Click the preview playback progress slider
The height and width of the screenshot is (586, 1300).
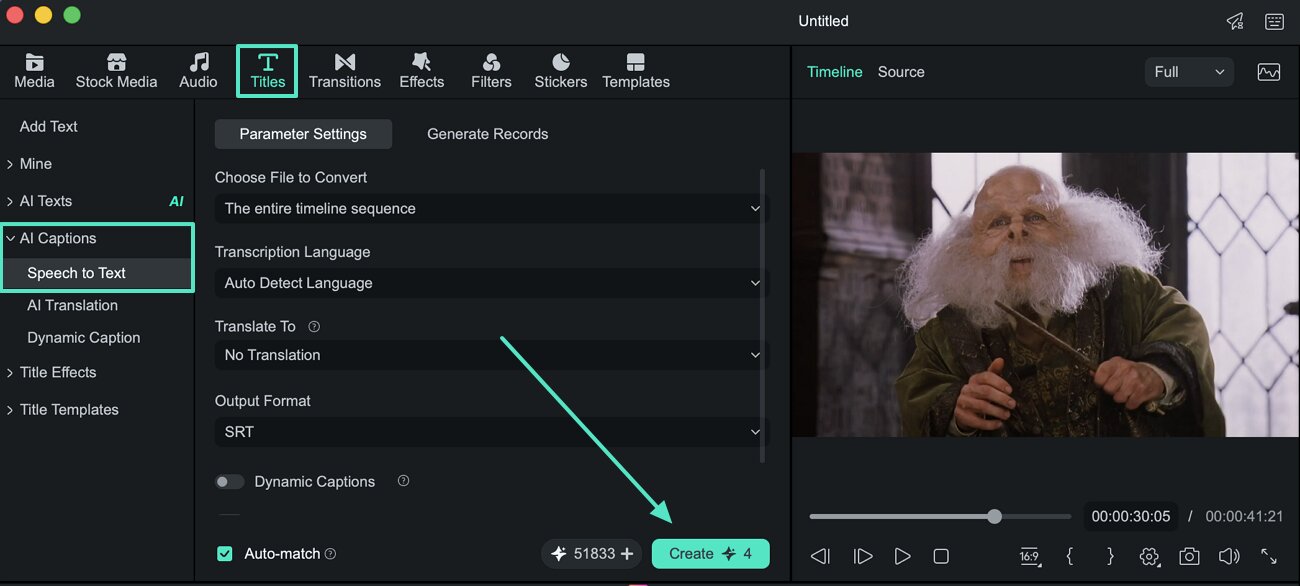click(x=940, y=517)
